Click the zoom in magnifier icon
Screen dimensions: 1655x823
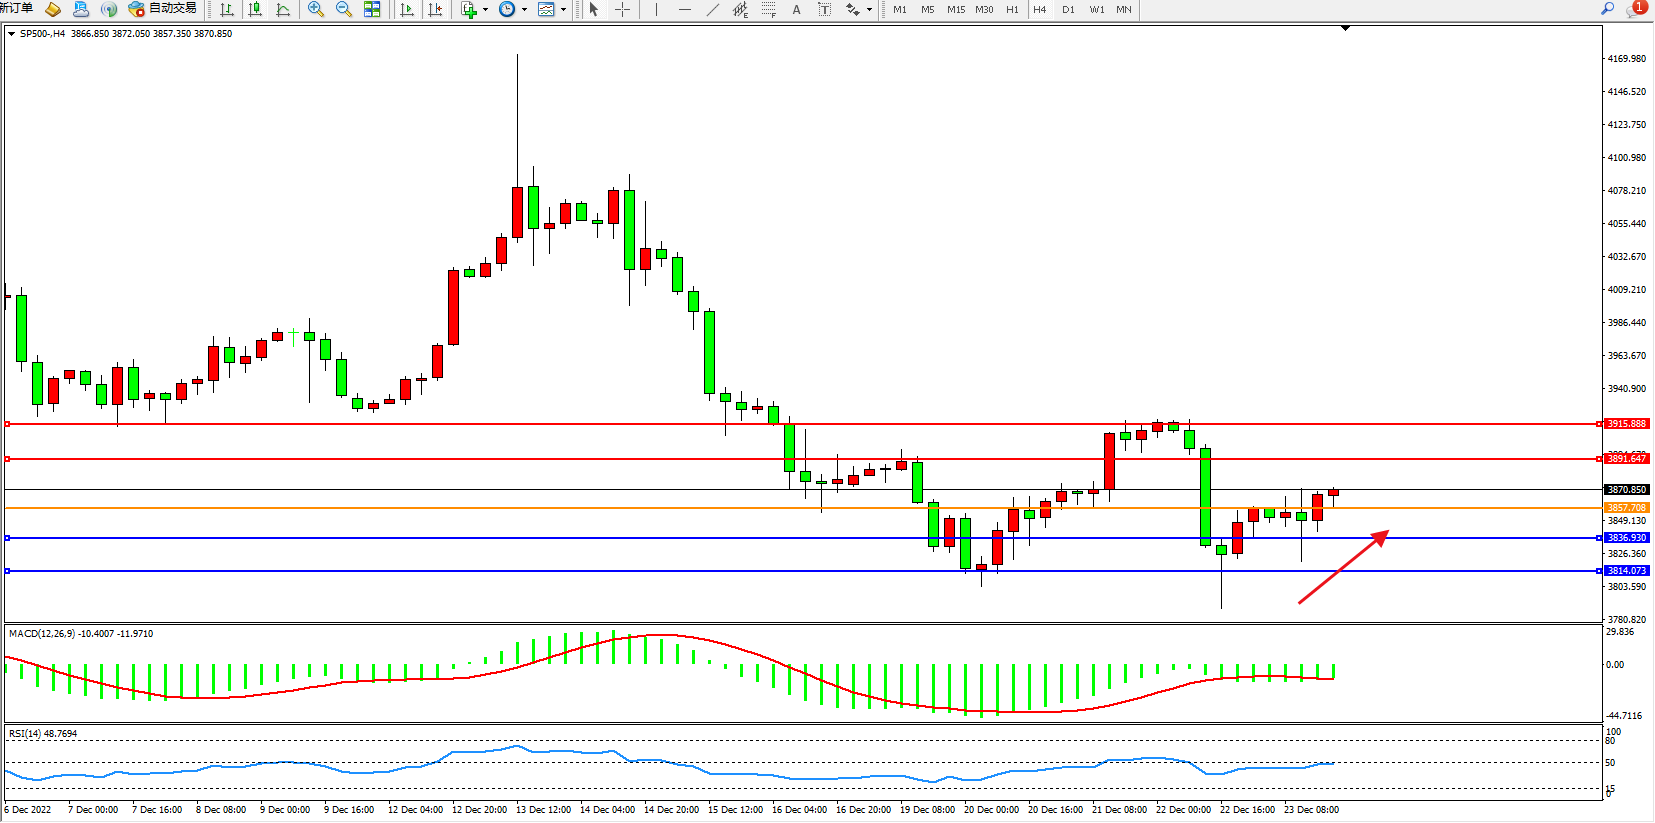tap(316, 9)
